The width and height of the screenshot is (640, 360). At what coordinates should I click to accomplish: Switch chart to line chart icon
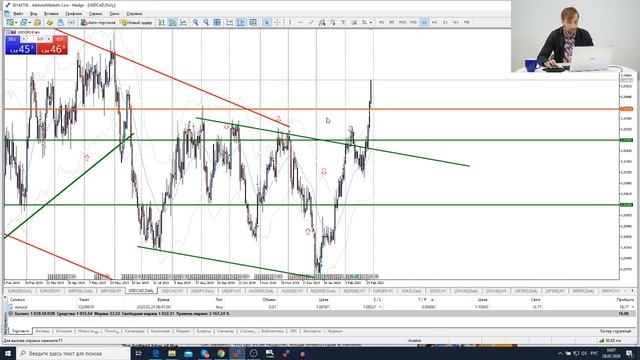[183, 22]
